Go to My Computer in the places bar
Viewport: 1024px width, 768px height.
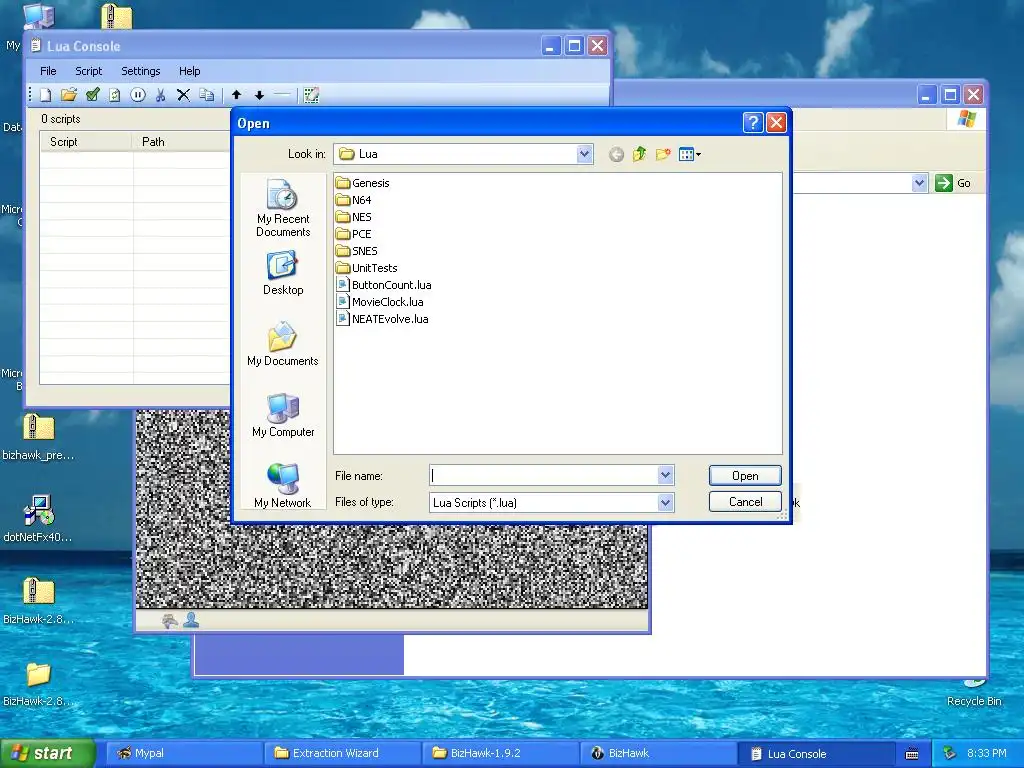283,415
